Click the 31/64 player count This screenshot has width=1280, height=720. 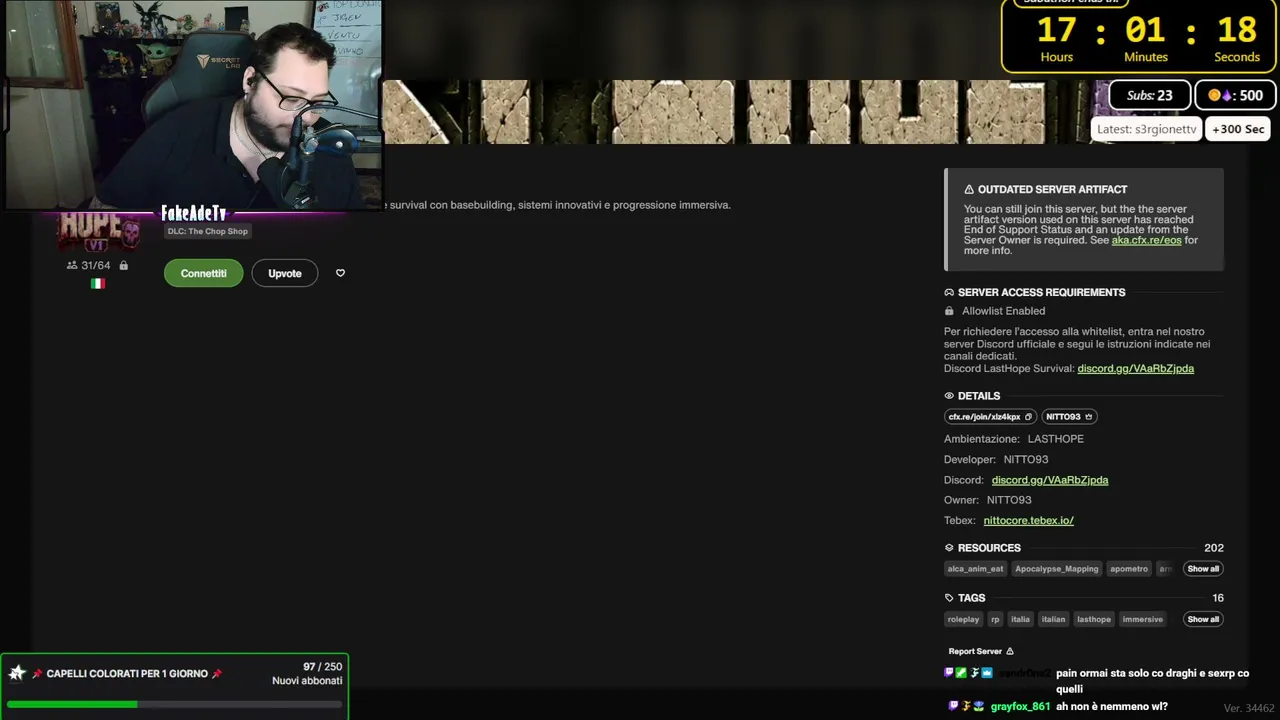pyautogui.click(x=96, y=265)
